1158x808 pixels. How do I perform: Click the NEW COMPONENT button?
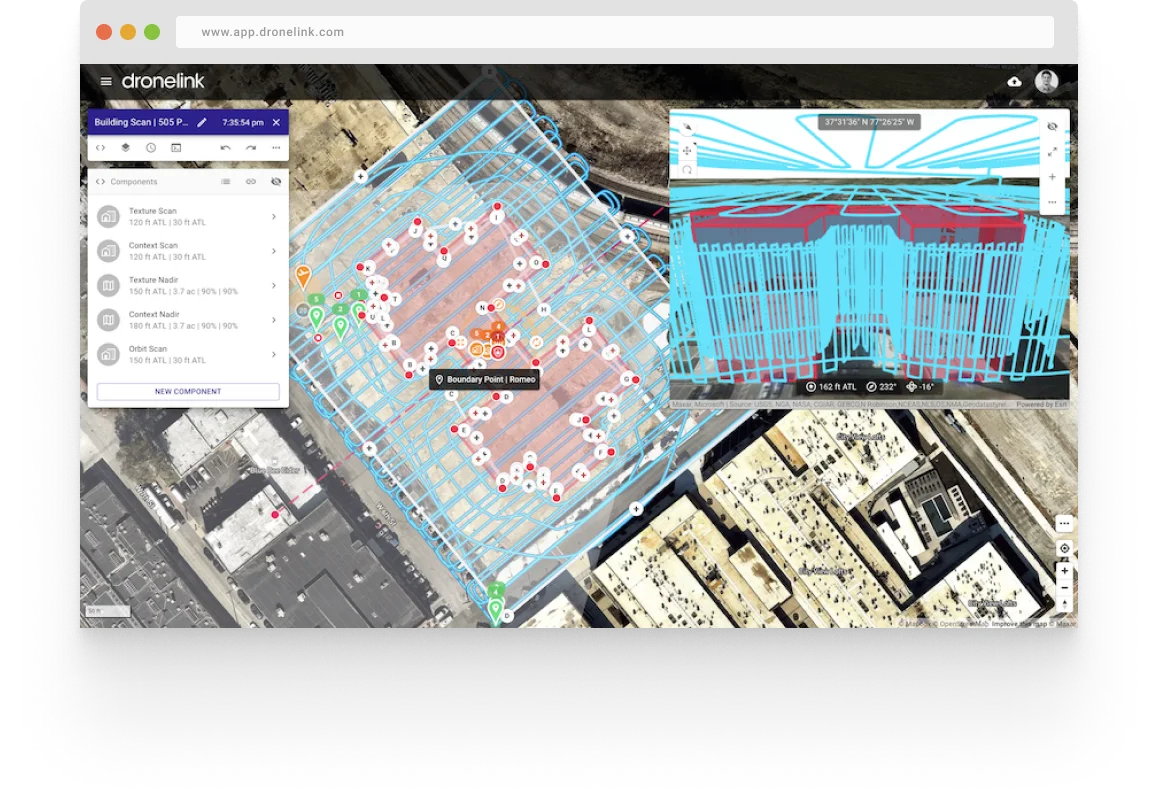click(x=188, y=391)
